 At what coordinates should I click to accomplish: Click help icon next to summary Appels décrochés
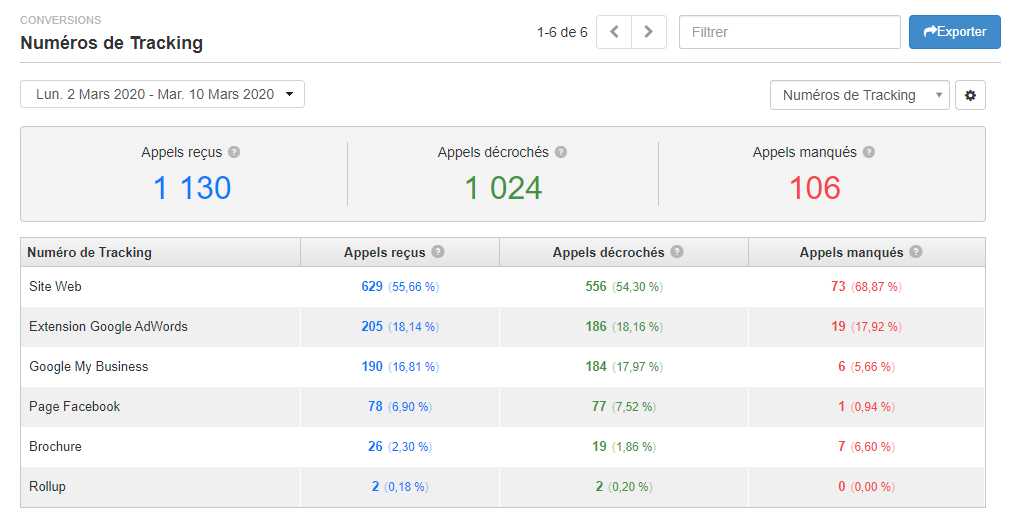click(561, 152)
